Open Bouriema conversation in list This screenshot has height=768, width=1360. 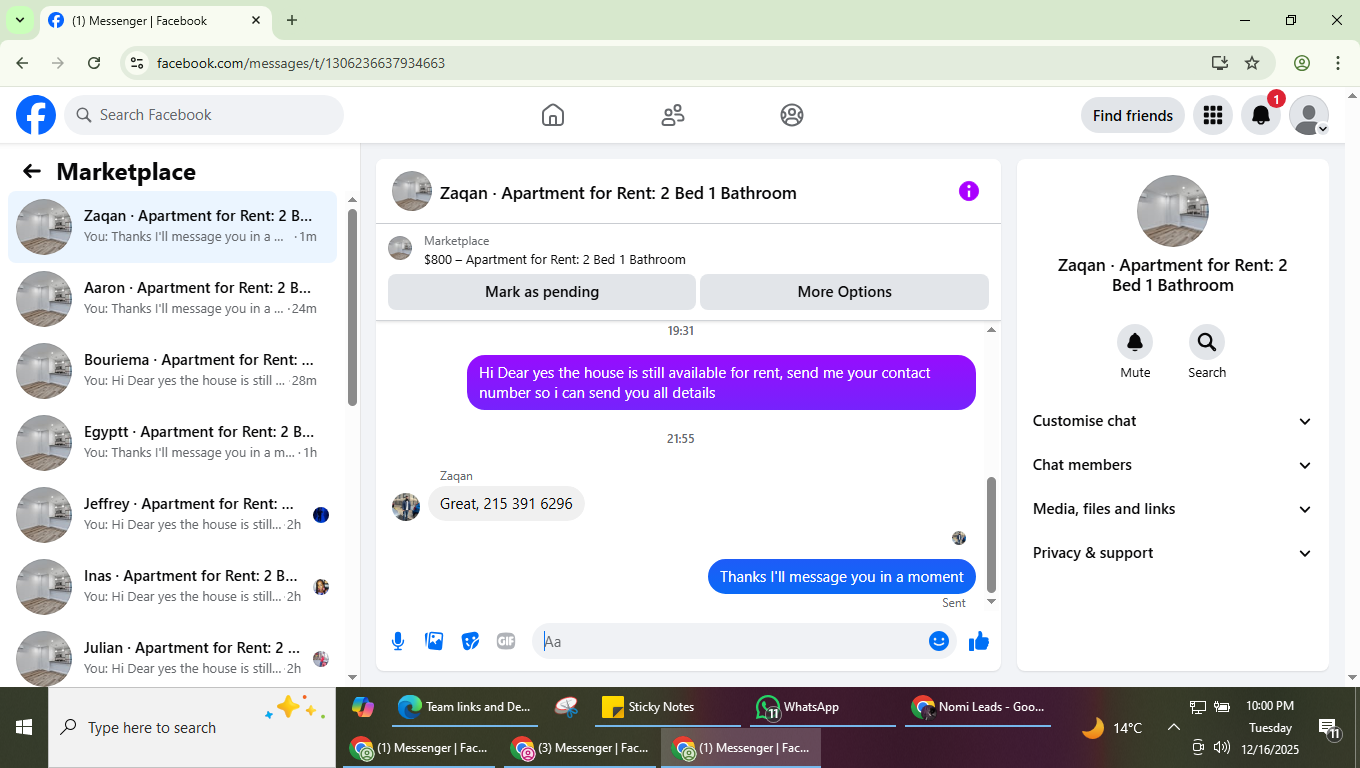[172, 371]
